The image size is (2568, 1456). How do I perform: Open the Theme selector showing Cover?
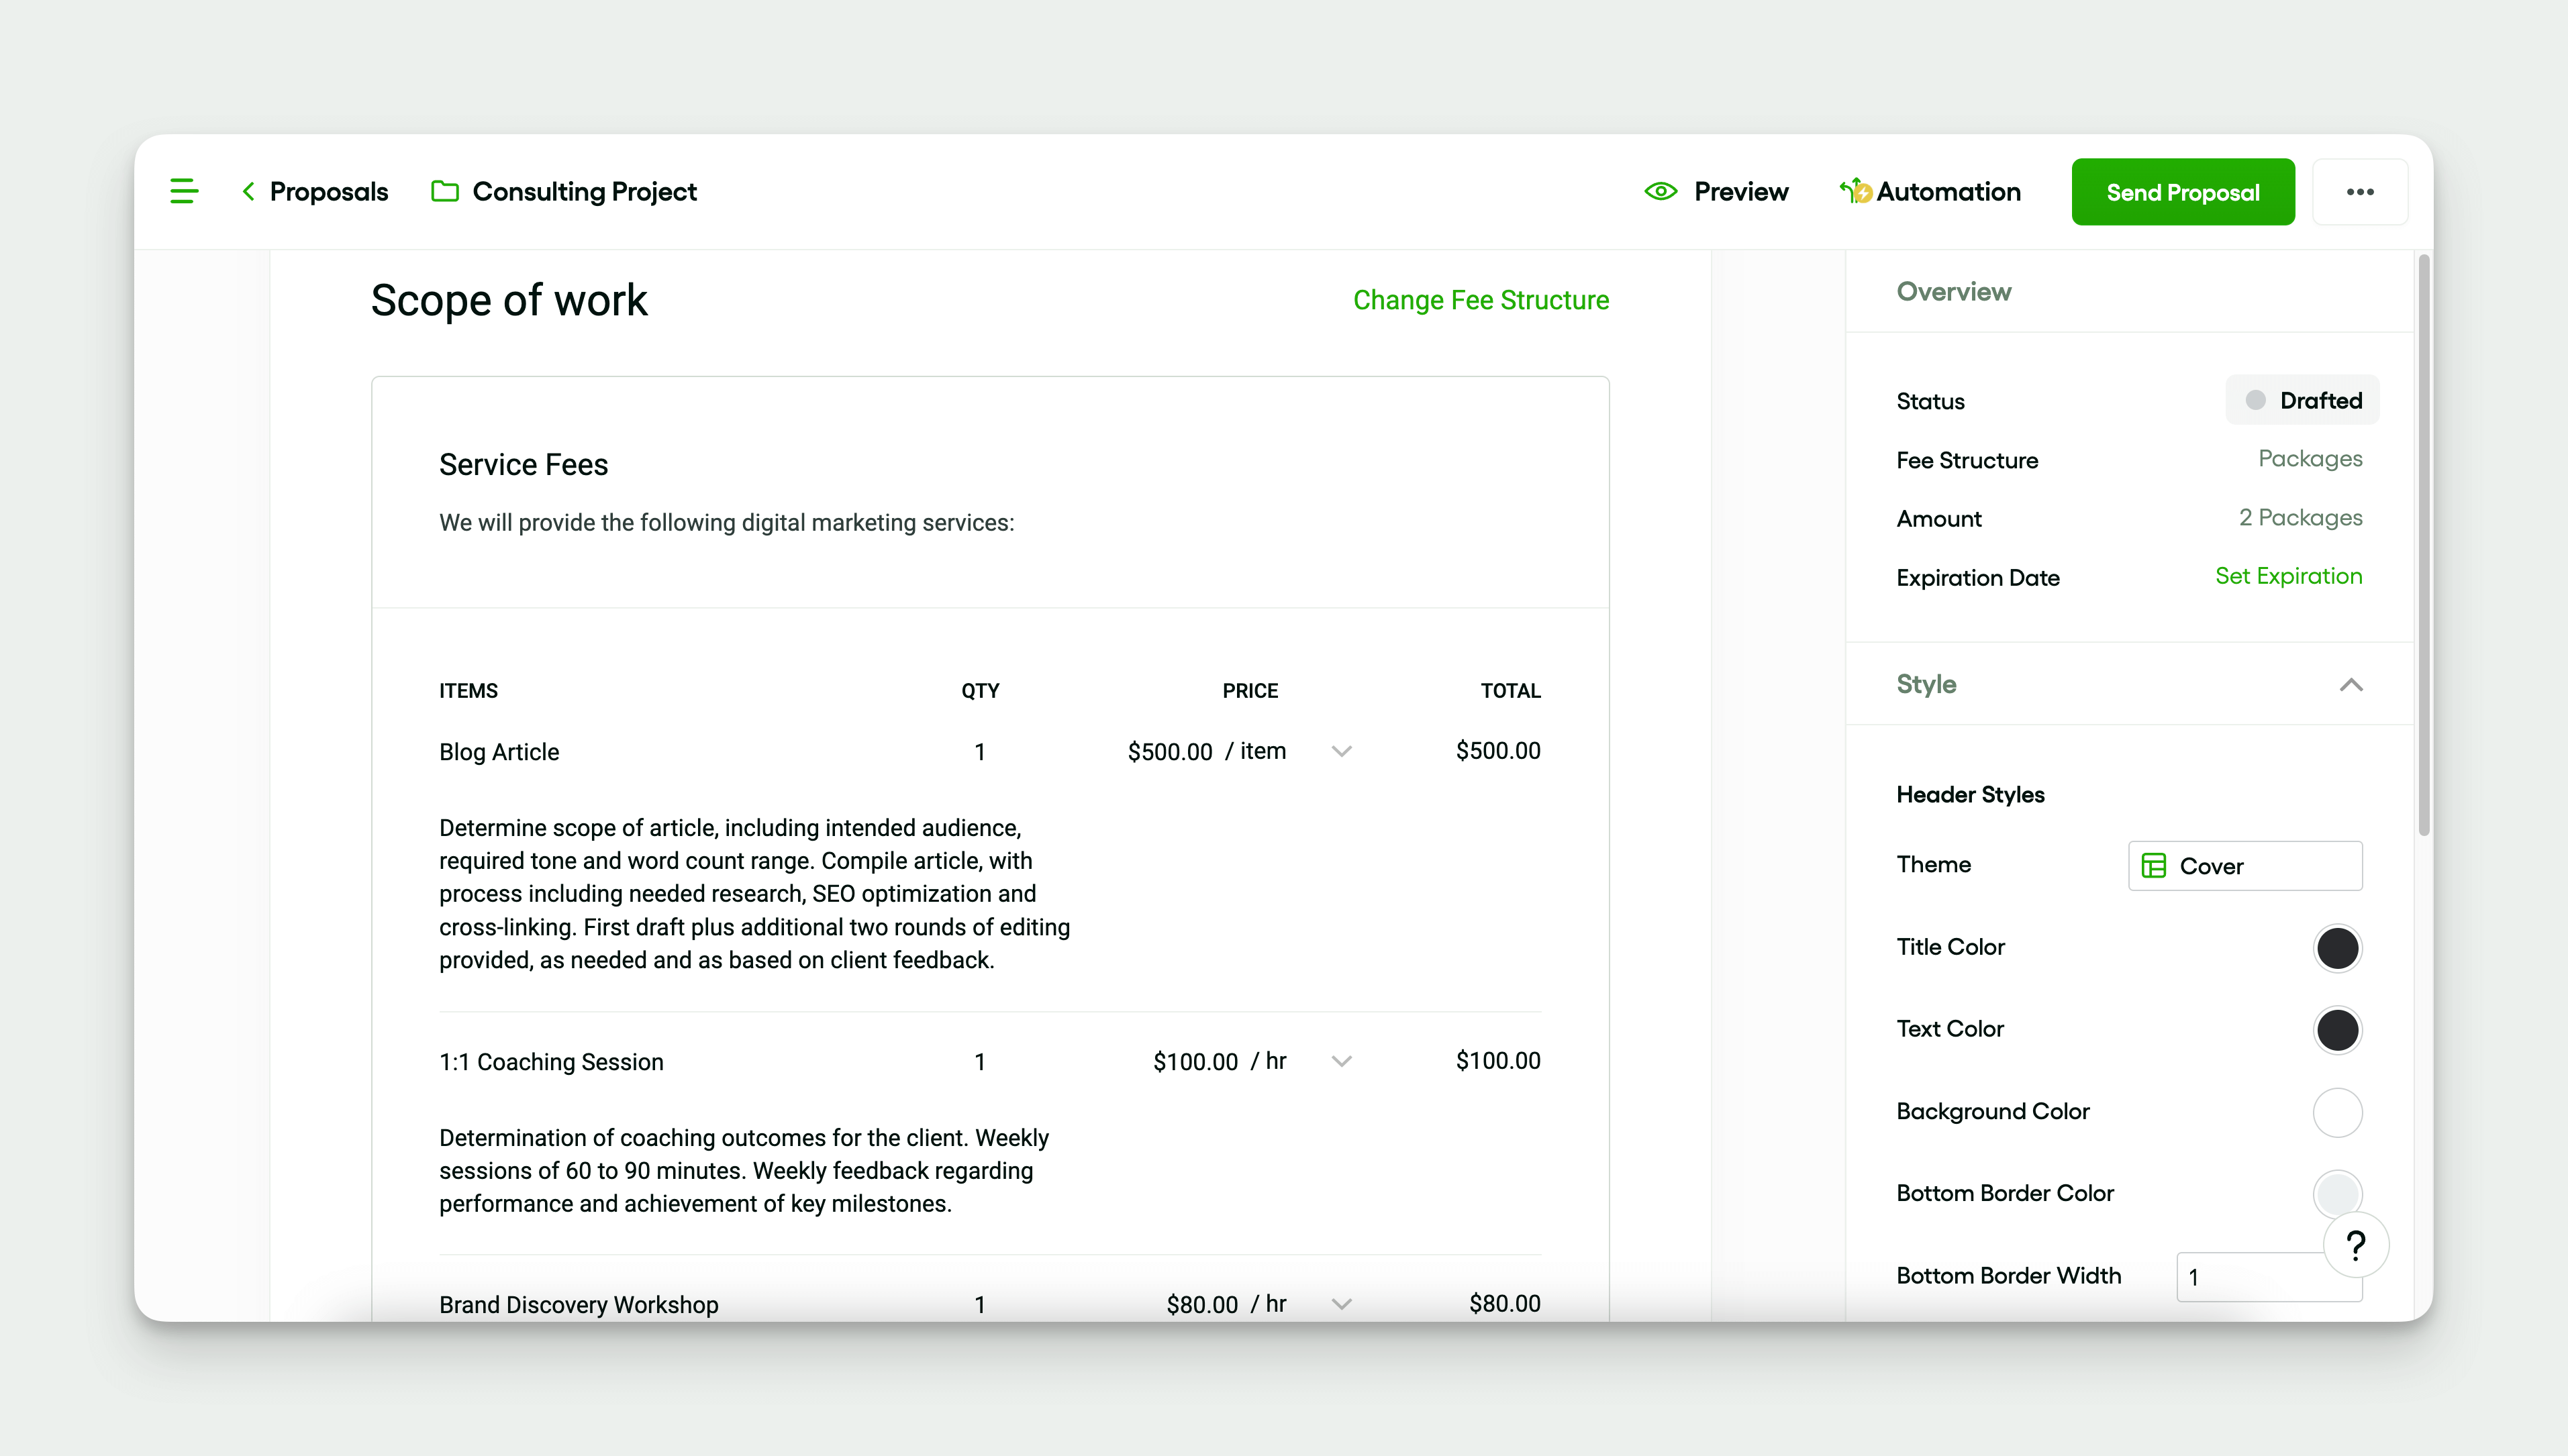[x=2244, y=865]
